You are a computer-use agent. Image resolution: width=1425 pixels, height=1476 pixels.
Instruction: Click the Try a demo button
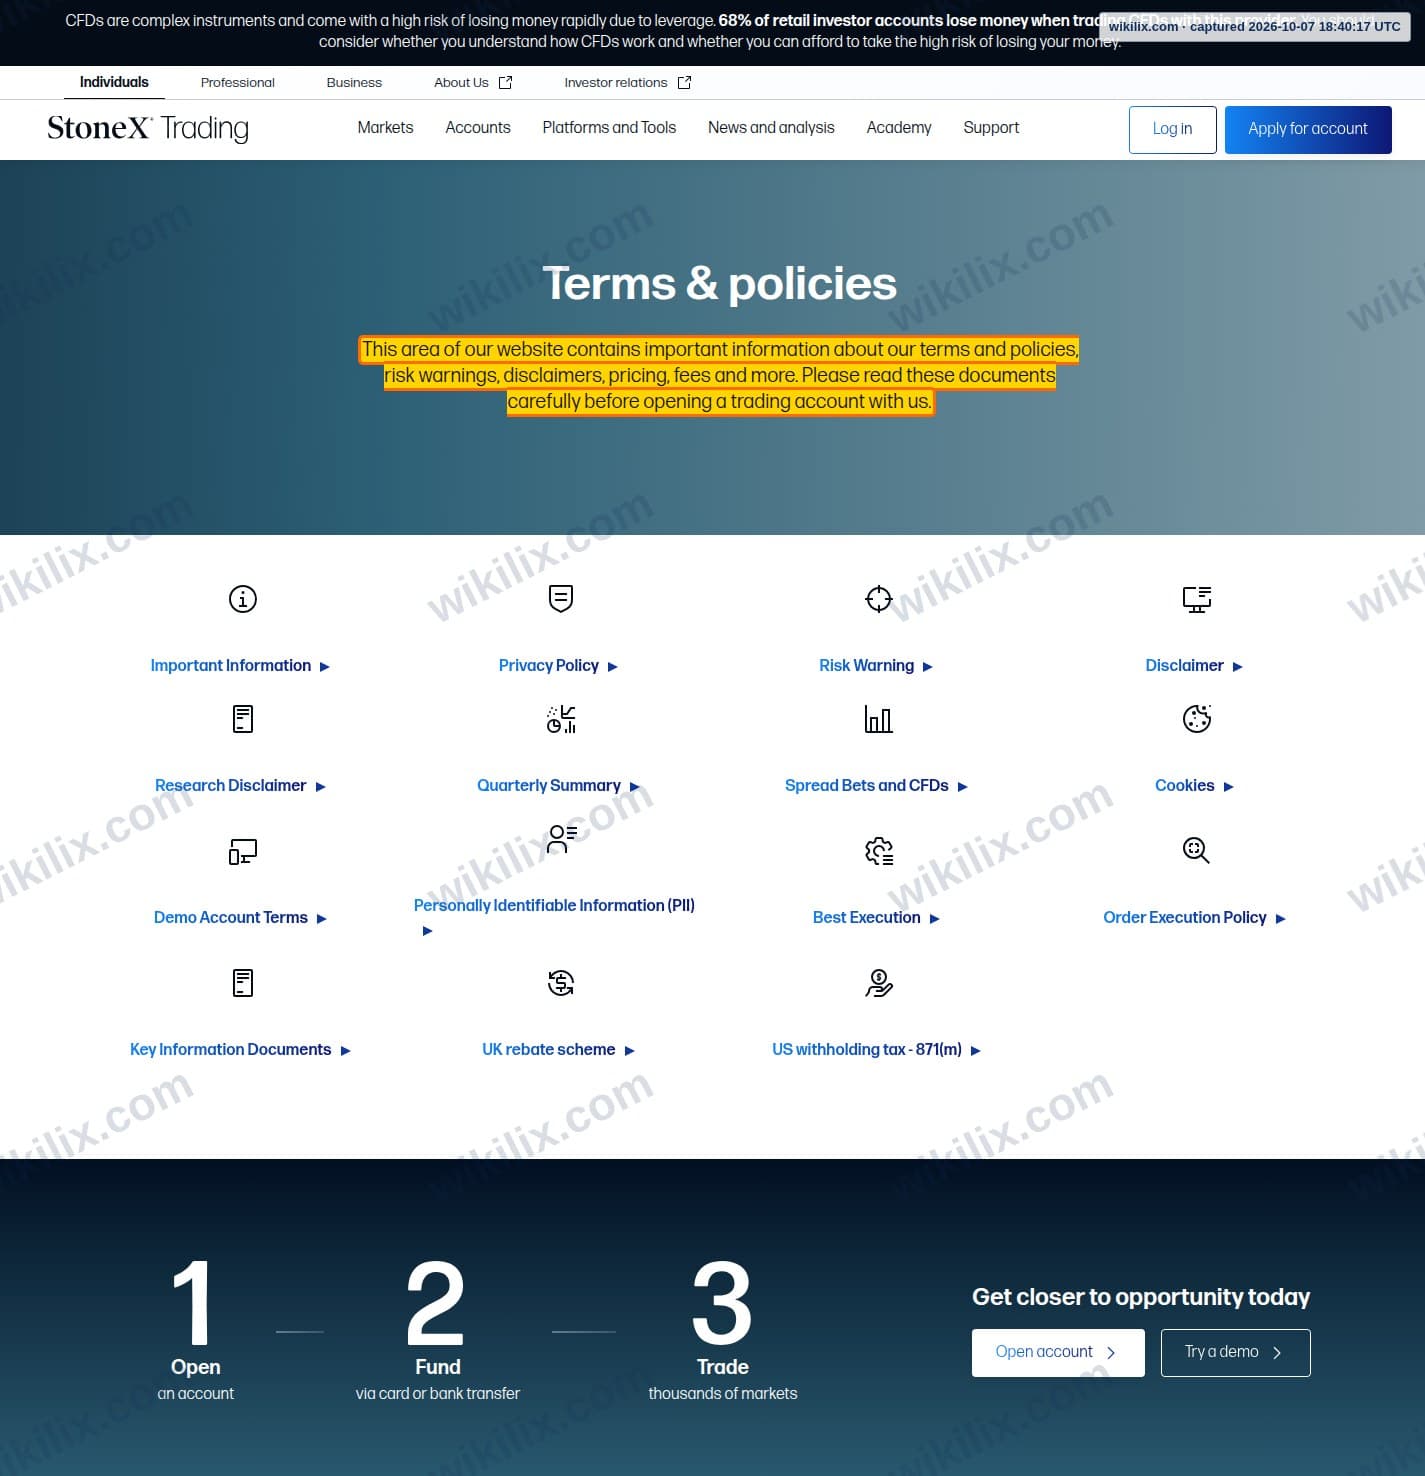[1235, 1353]
